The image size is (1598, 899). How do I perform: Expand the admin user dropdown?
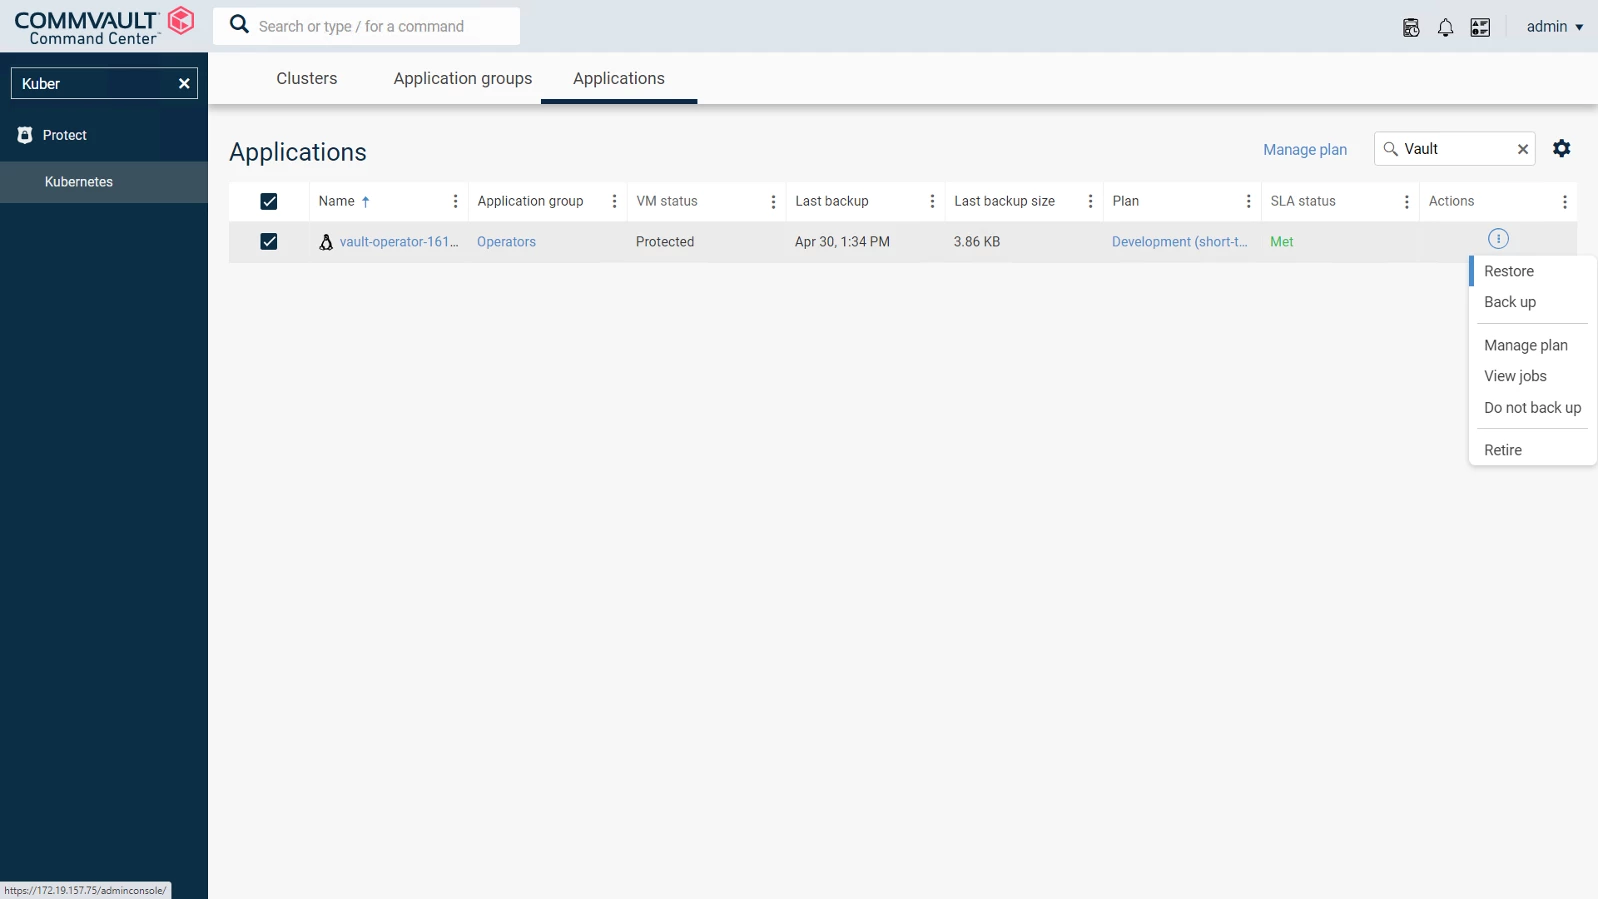(x=1554, y=27)
